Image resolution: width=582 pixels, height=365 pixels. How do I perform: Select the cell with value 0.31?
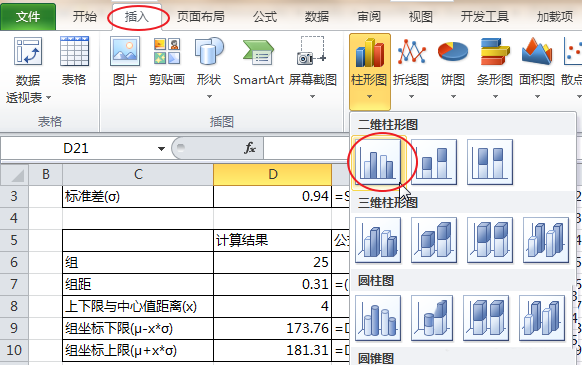click(x=273, y=284)
